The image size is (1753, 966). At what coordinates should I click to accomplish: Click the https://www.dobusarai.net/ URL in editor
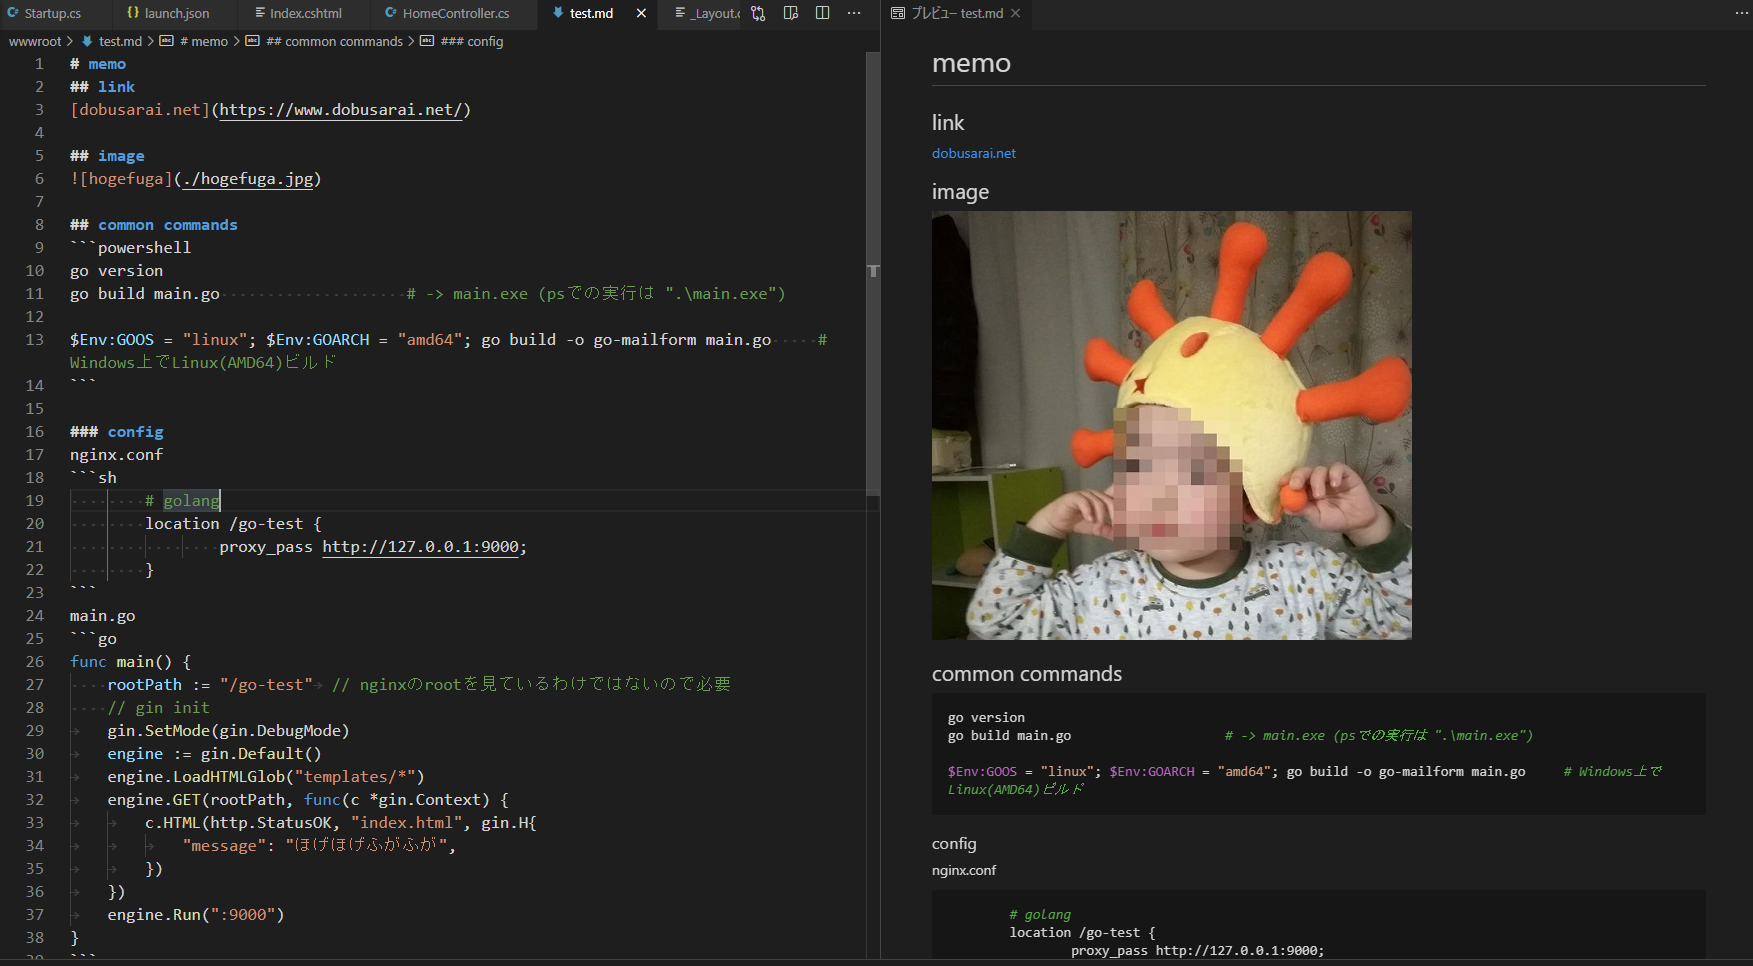click(x=340, y=110)
